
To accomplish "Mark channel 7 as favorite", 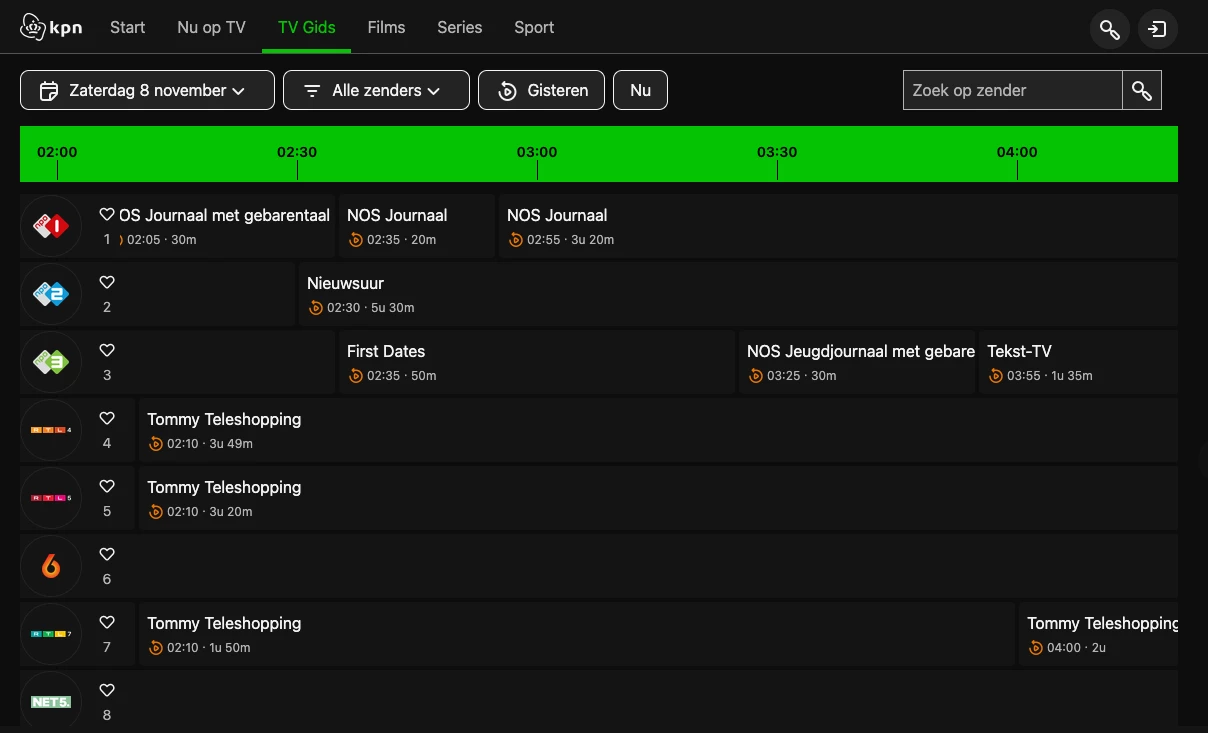I will click(x=107, y=623).
